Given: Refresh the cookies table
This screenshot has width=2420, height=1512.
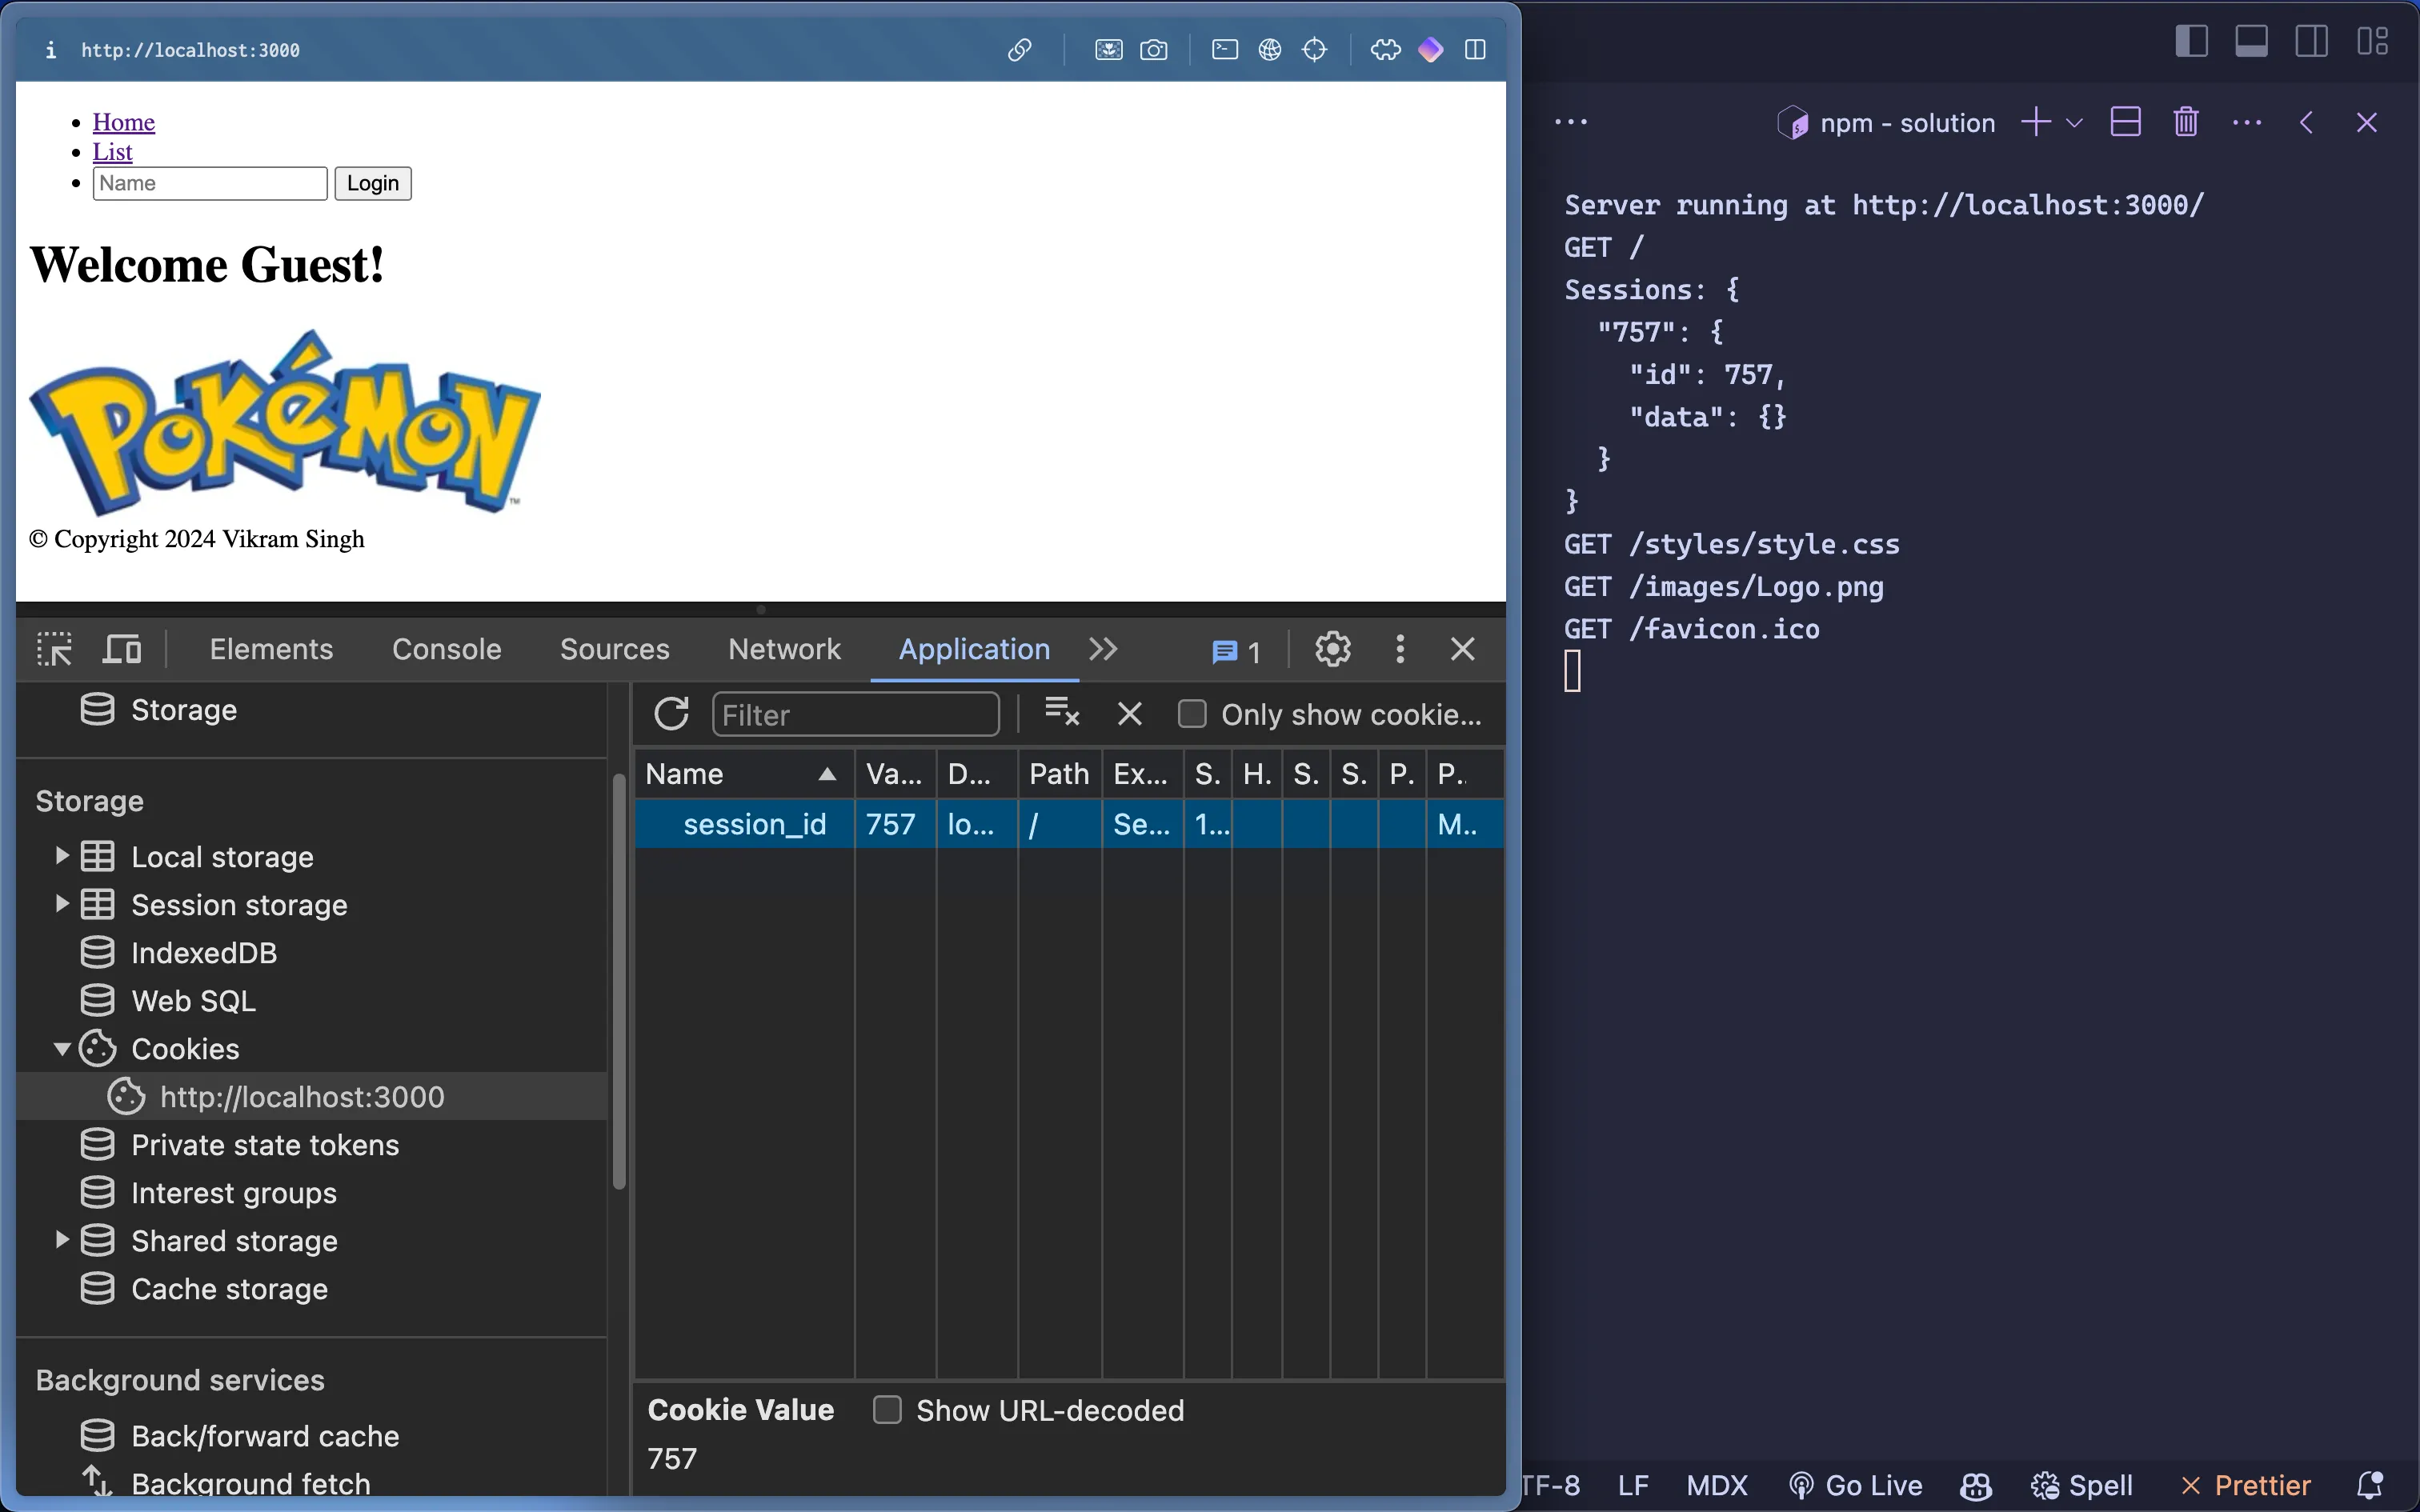Looking at the screenshot, I should coord(672,714).
